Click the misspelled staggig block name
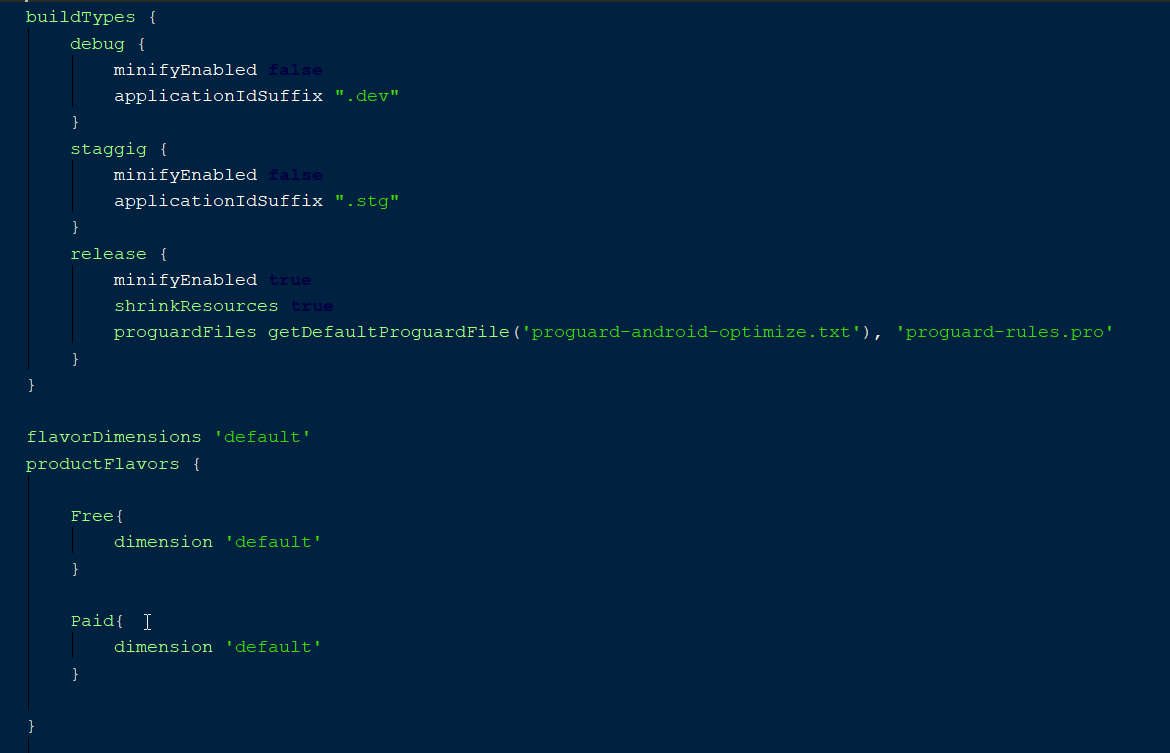 pyautogui.click(x=108, y=149)
